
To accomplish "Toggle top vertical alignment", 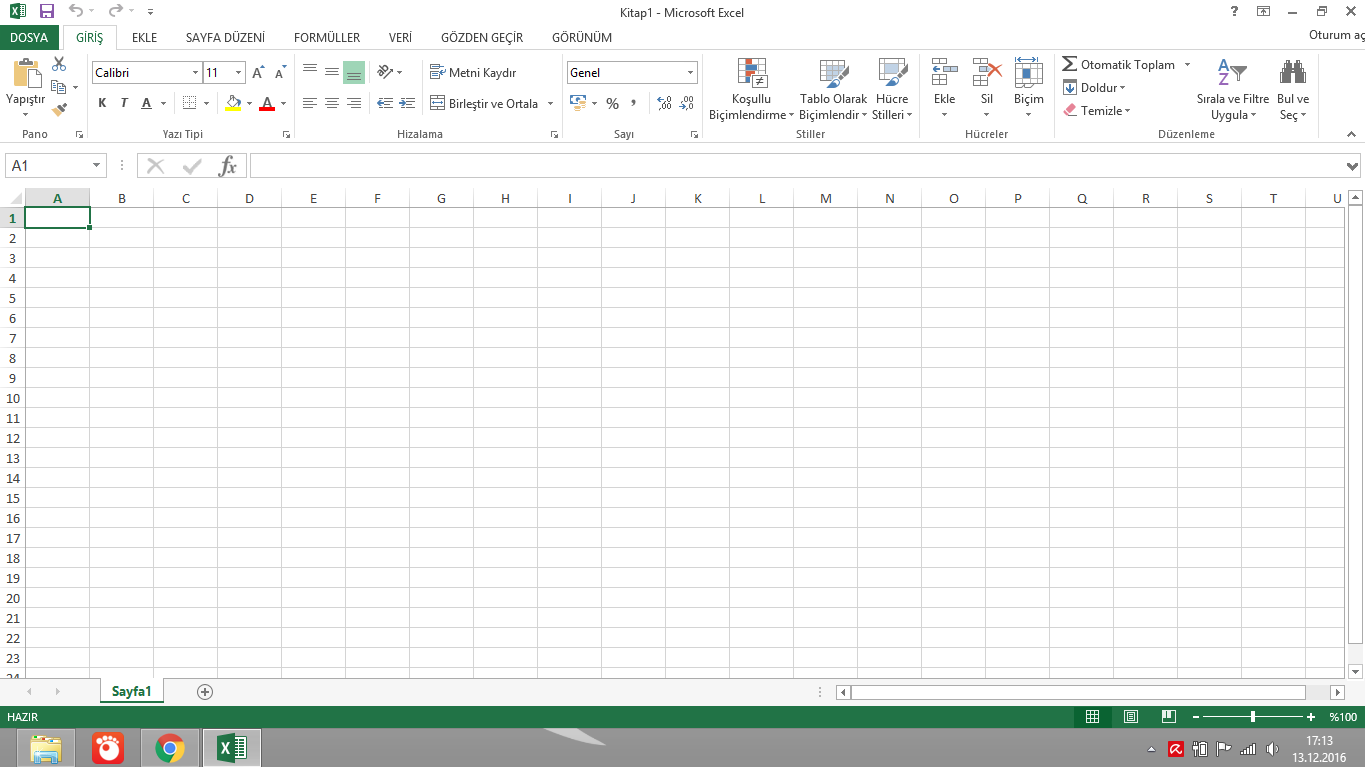I will [310, 72].
